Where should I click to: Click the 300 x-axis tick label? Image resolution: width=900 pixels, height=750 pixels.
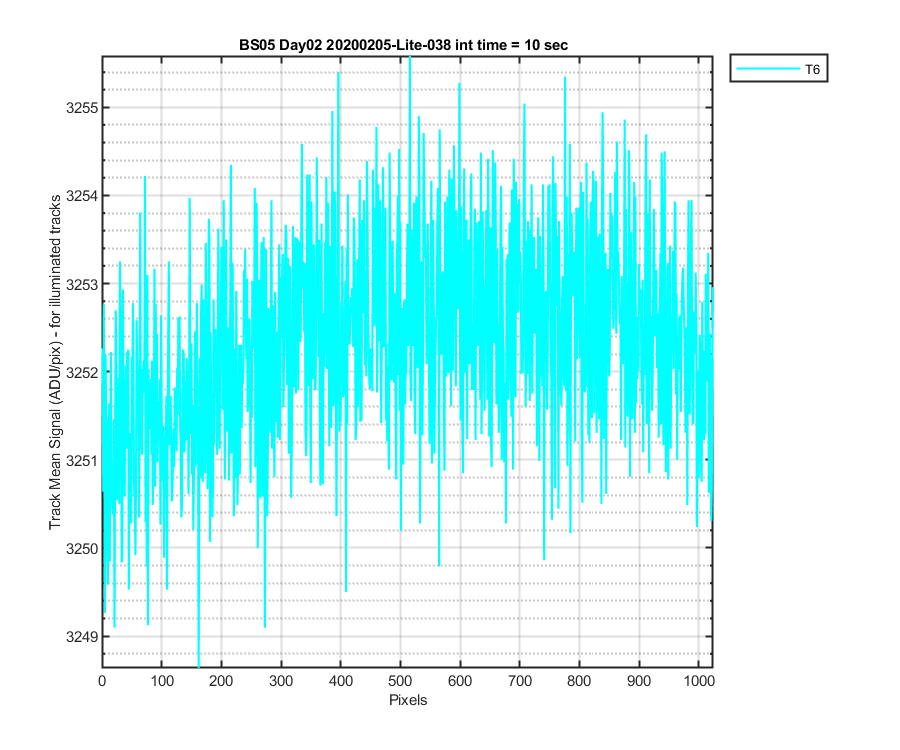(281, 681)
